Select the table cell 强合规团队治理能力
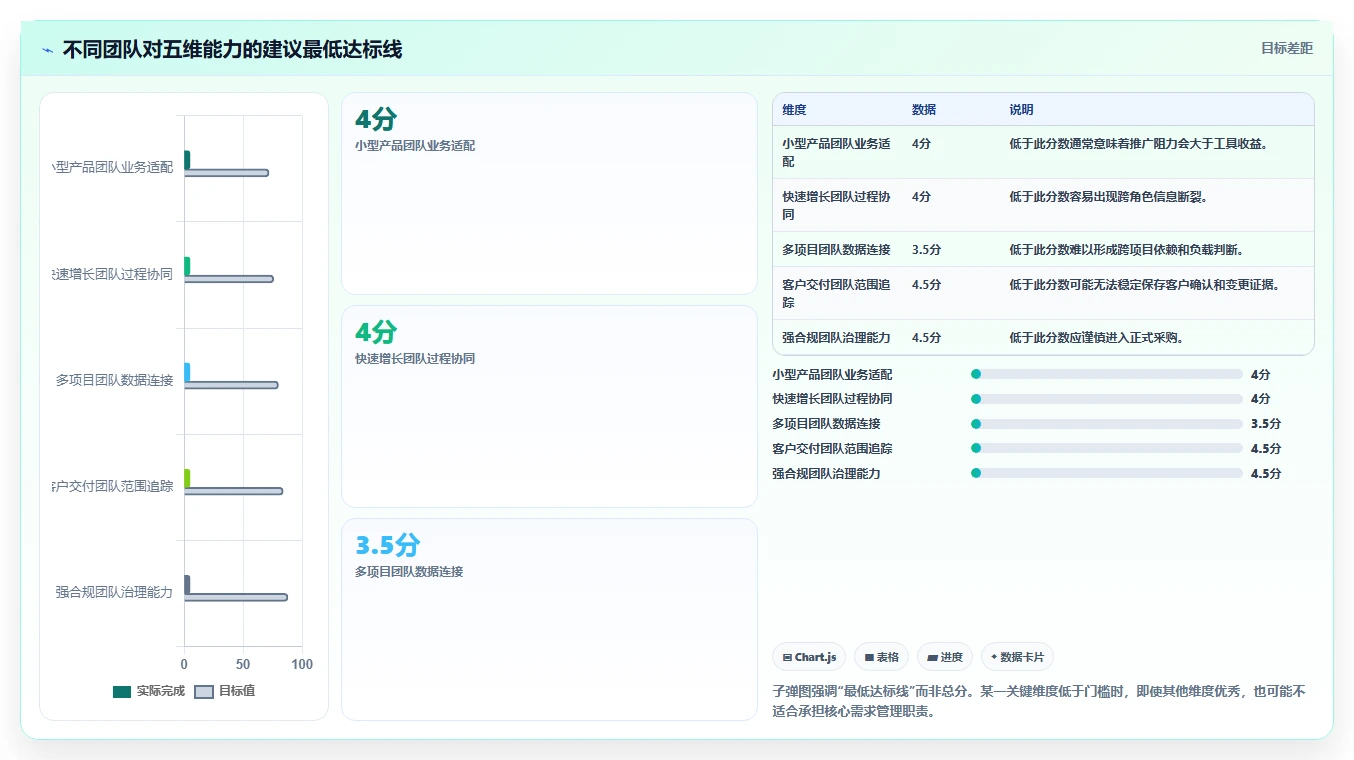 (836, 337)
